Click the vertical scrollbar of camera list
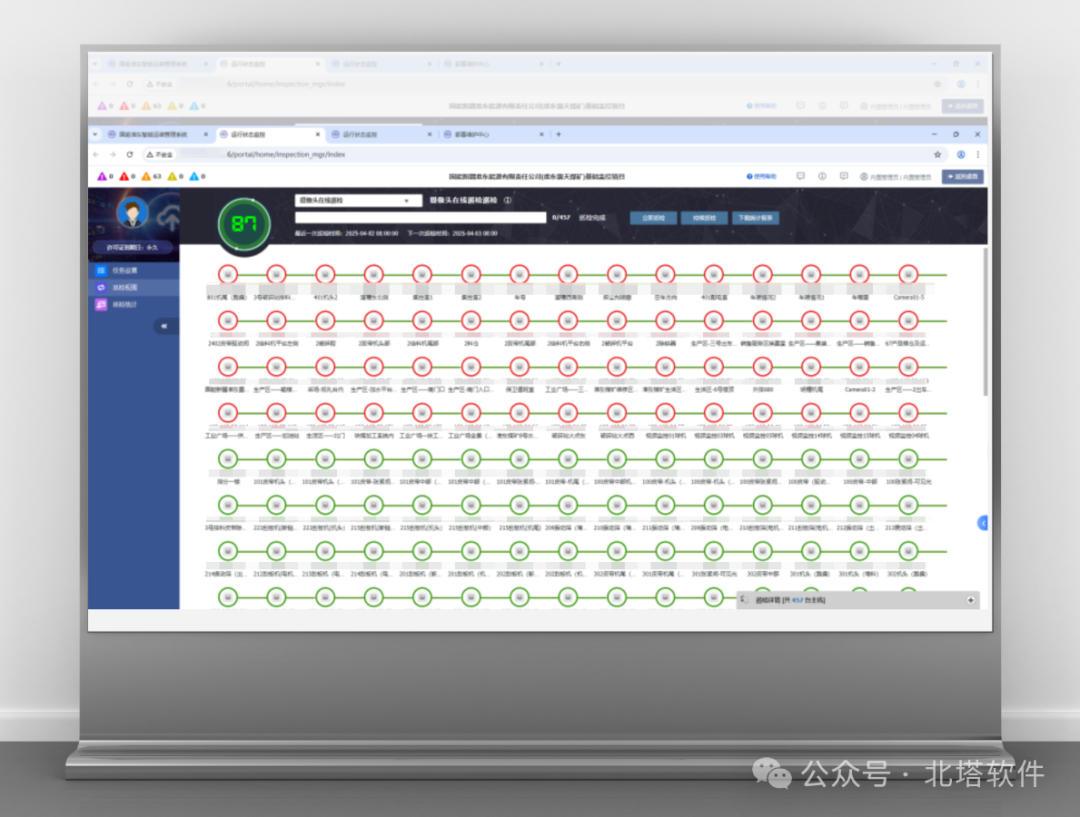Screen dimensions: 1080x817 point(986,322)
